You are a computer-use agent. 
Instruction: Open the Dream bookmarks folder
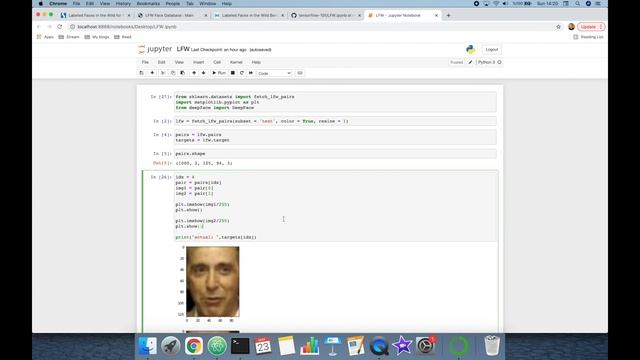pyautogui.click(x=69, y=37)
